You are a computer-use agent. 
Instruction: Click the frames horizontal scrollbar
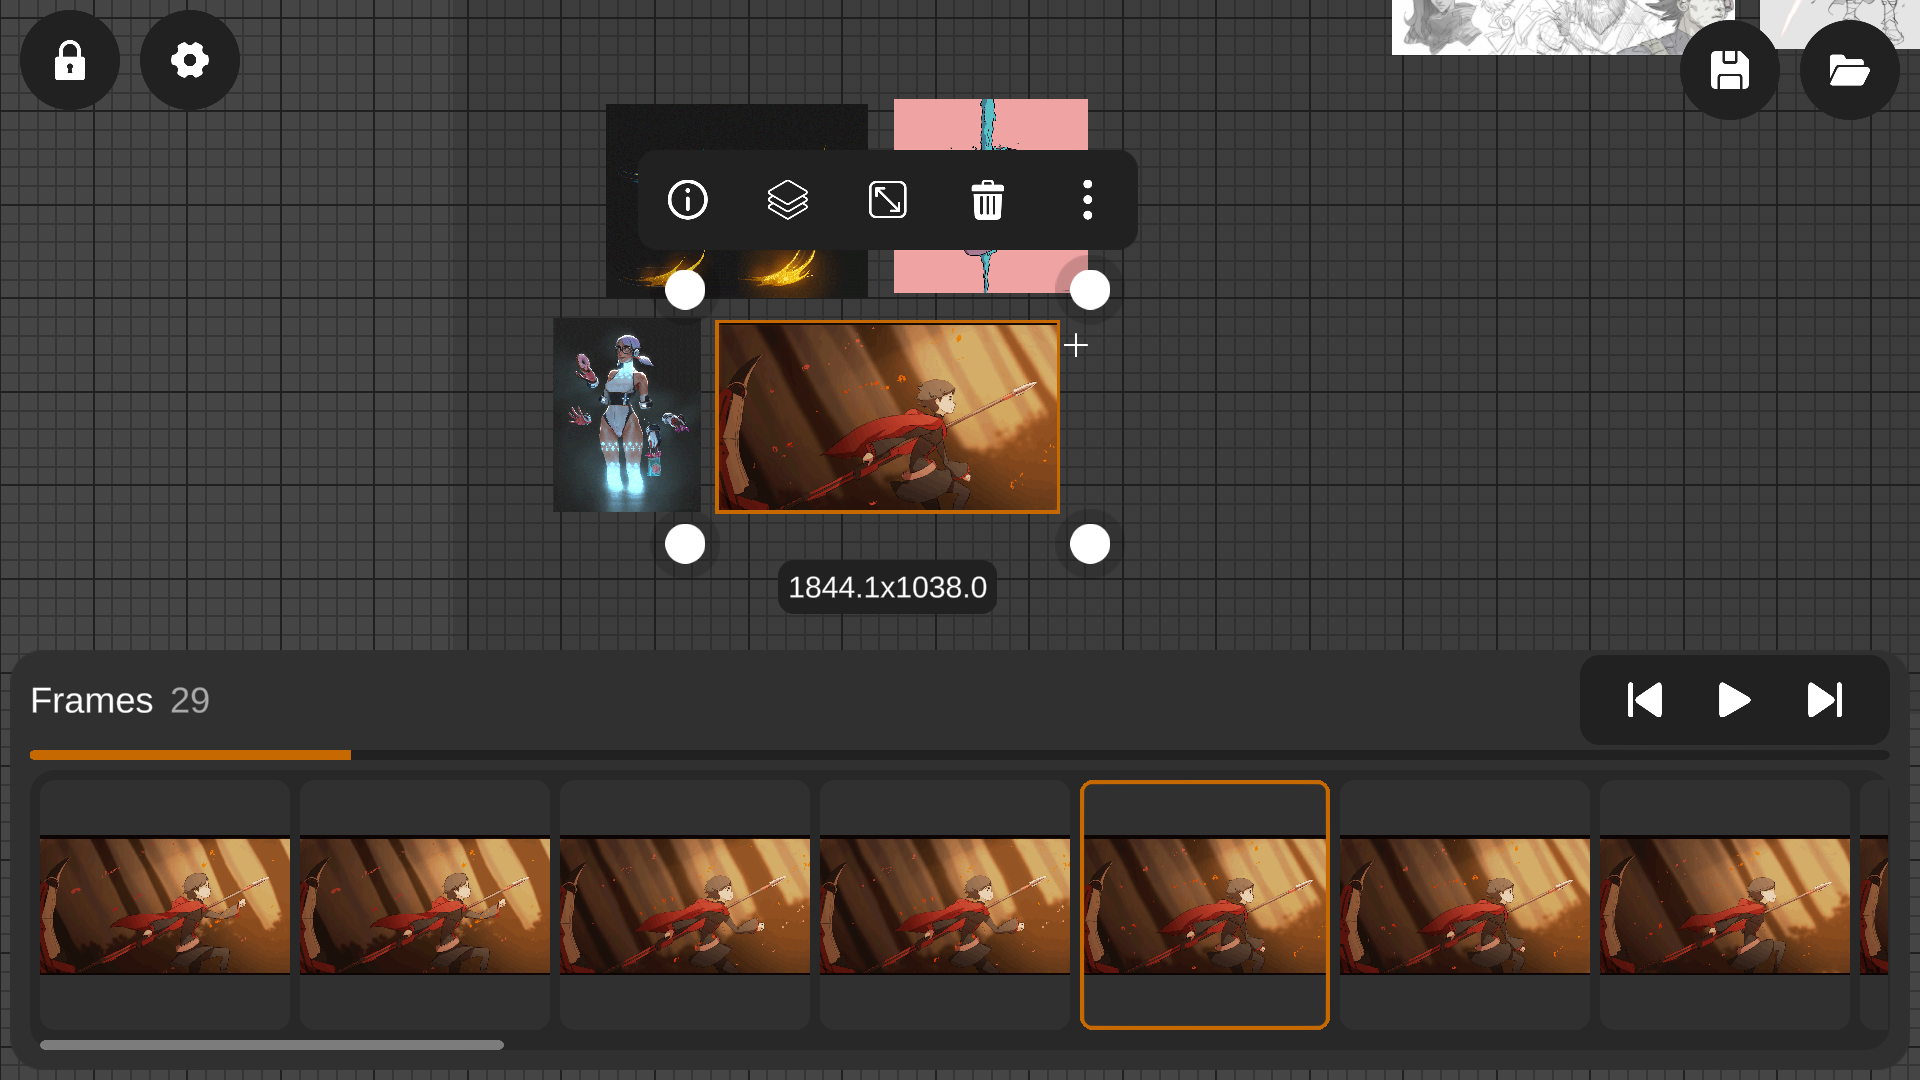(x=272, y=1045)
